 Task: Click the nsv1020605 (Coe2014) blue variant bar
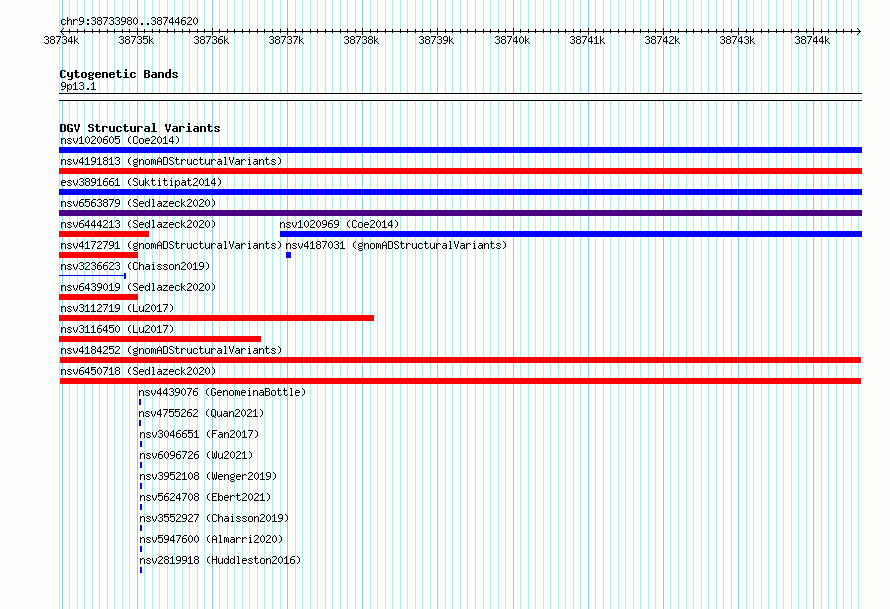point(460,150)
